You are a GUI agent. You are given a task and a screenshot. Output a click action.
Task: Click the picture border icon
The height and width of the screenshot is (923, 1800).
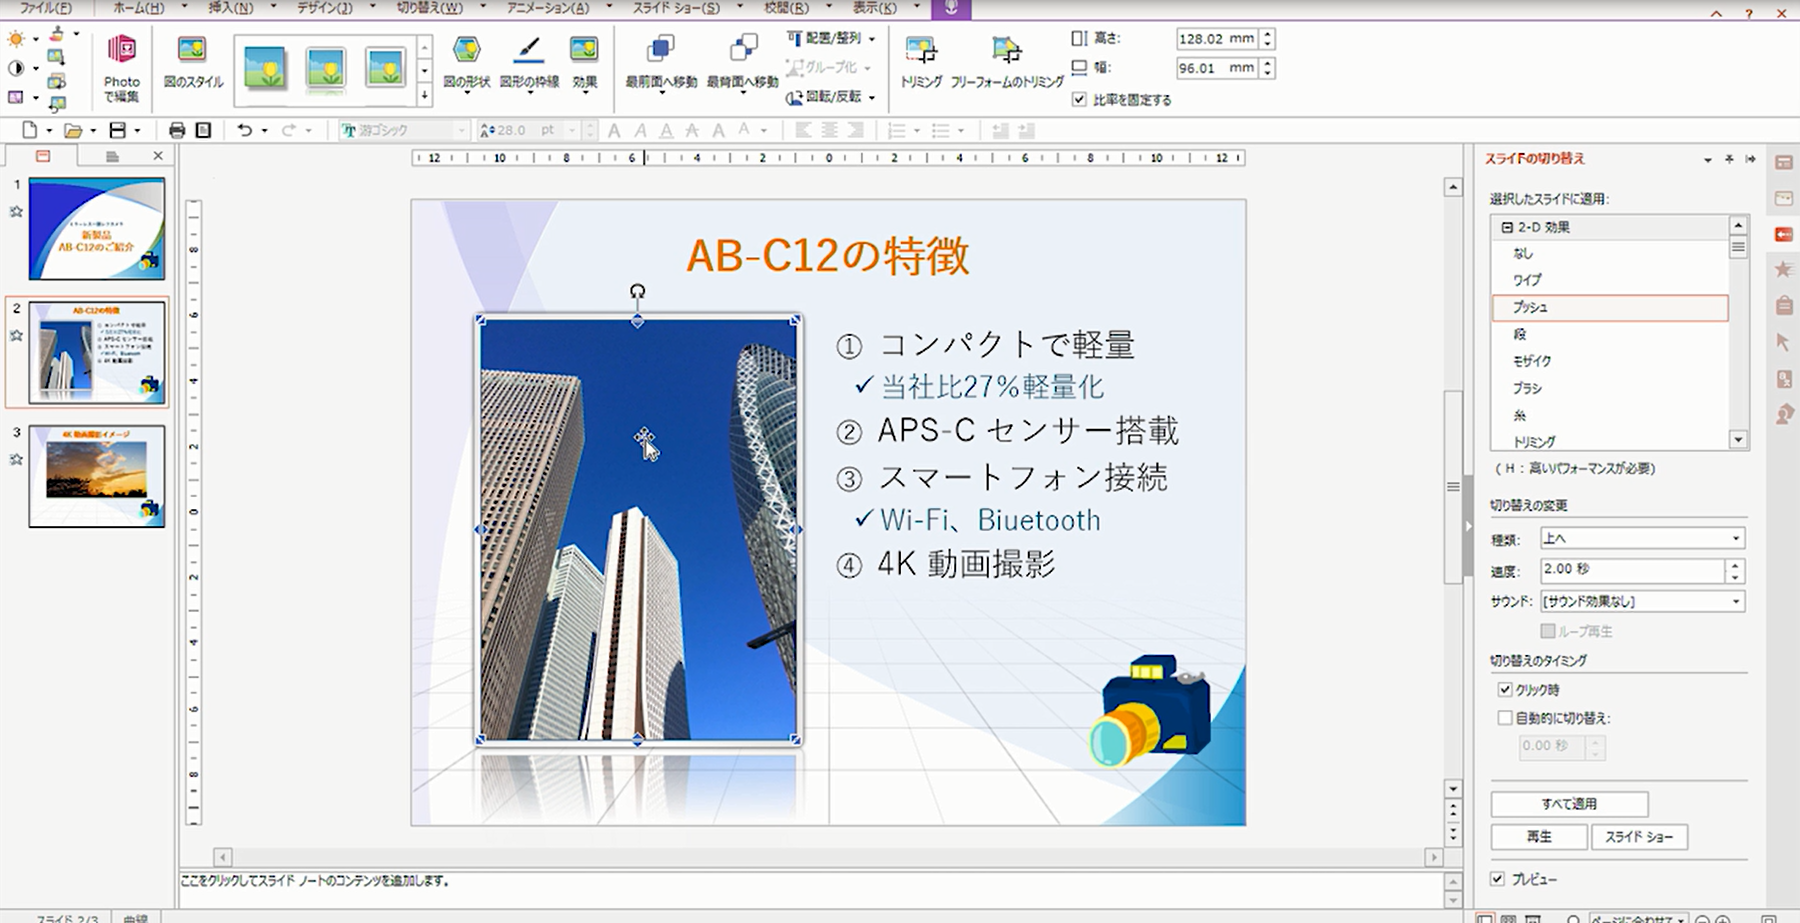[x=529, y=50]
